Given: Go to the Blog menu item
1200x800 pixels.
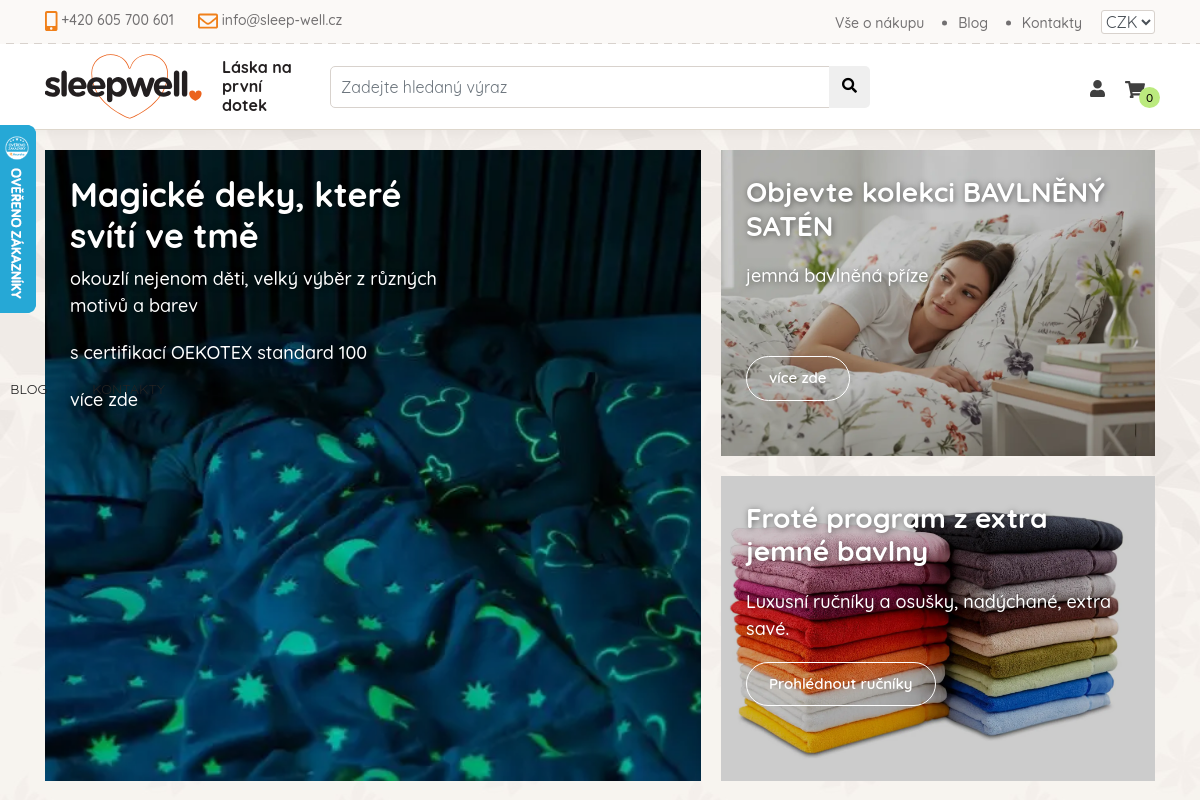Looking at the screenshot, I should [x=973, y=22].
